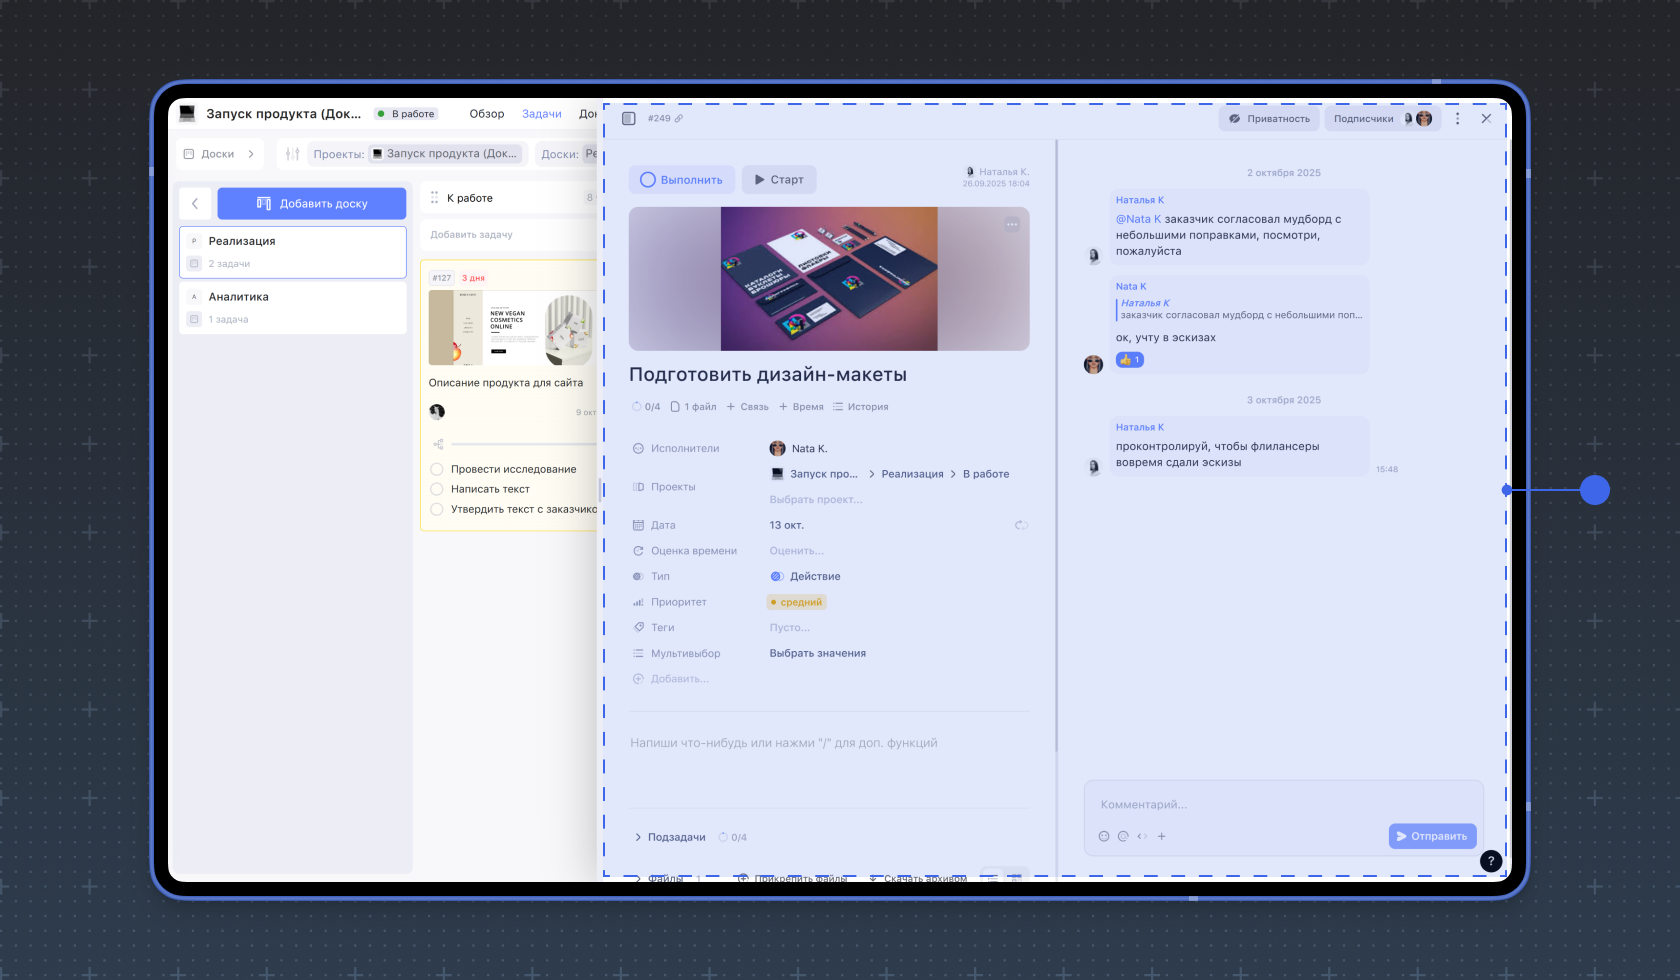Click the Добавить доску button

pyautogui.click(x=312, y=204)
